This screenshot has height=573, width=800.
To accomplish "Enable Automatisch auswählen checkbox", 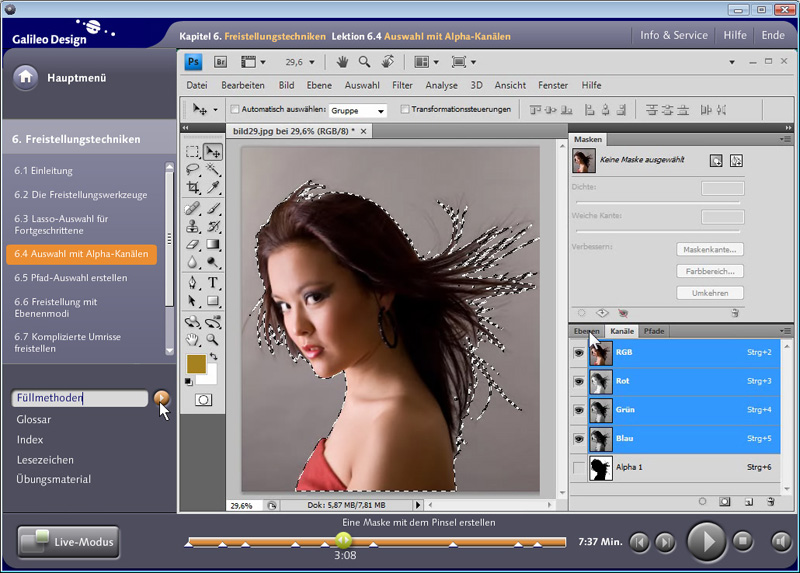I will (235, 109).
